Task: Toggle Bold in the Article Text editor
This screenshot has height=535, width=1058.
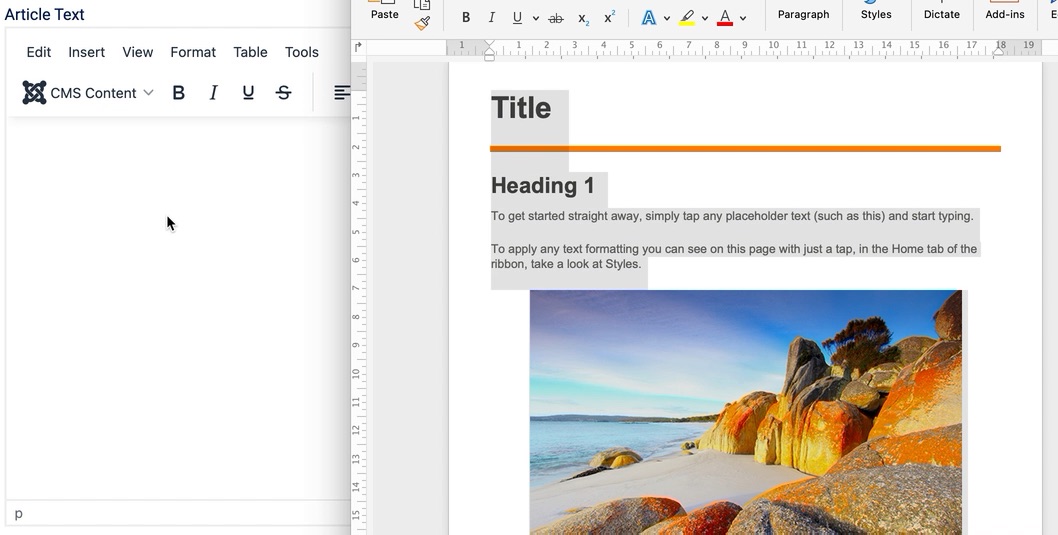Action: (x=179, y=93)
